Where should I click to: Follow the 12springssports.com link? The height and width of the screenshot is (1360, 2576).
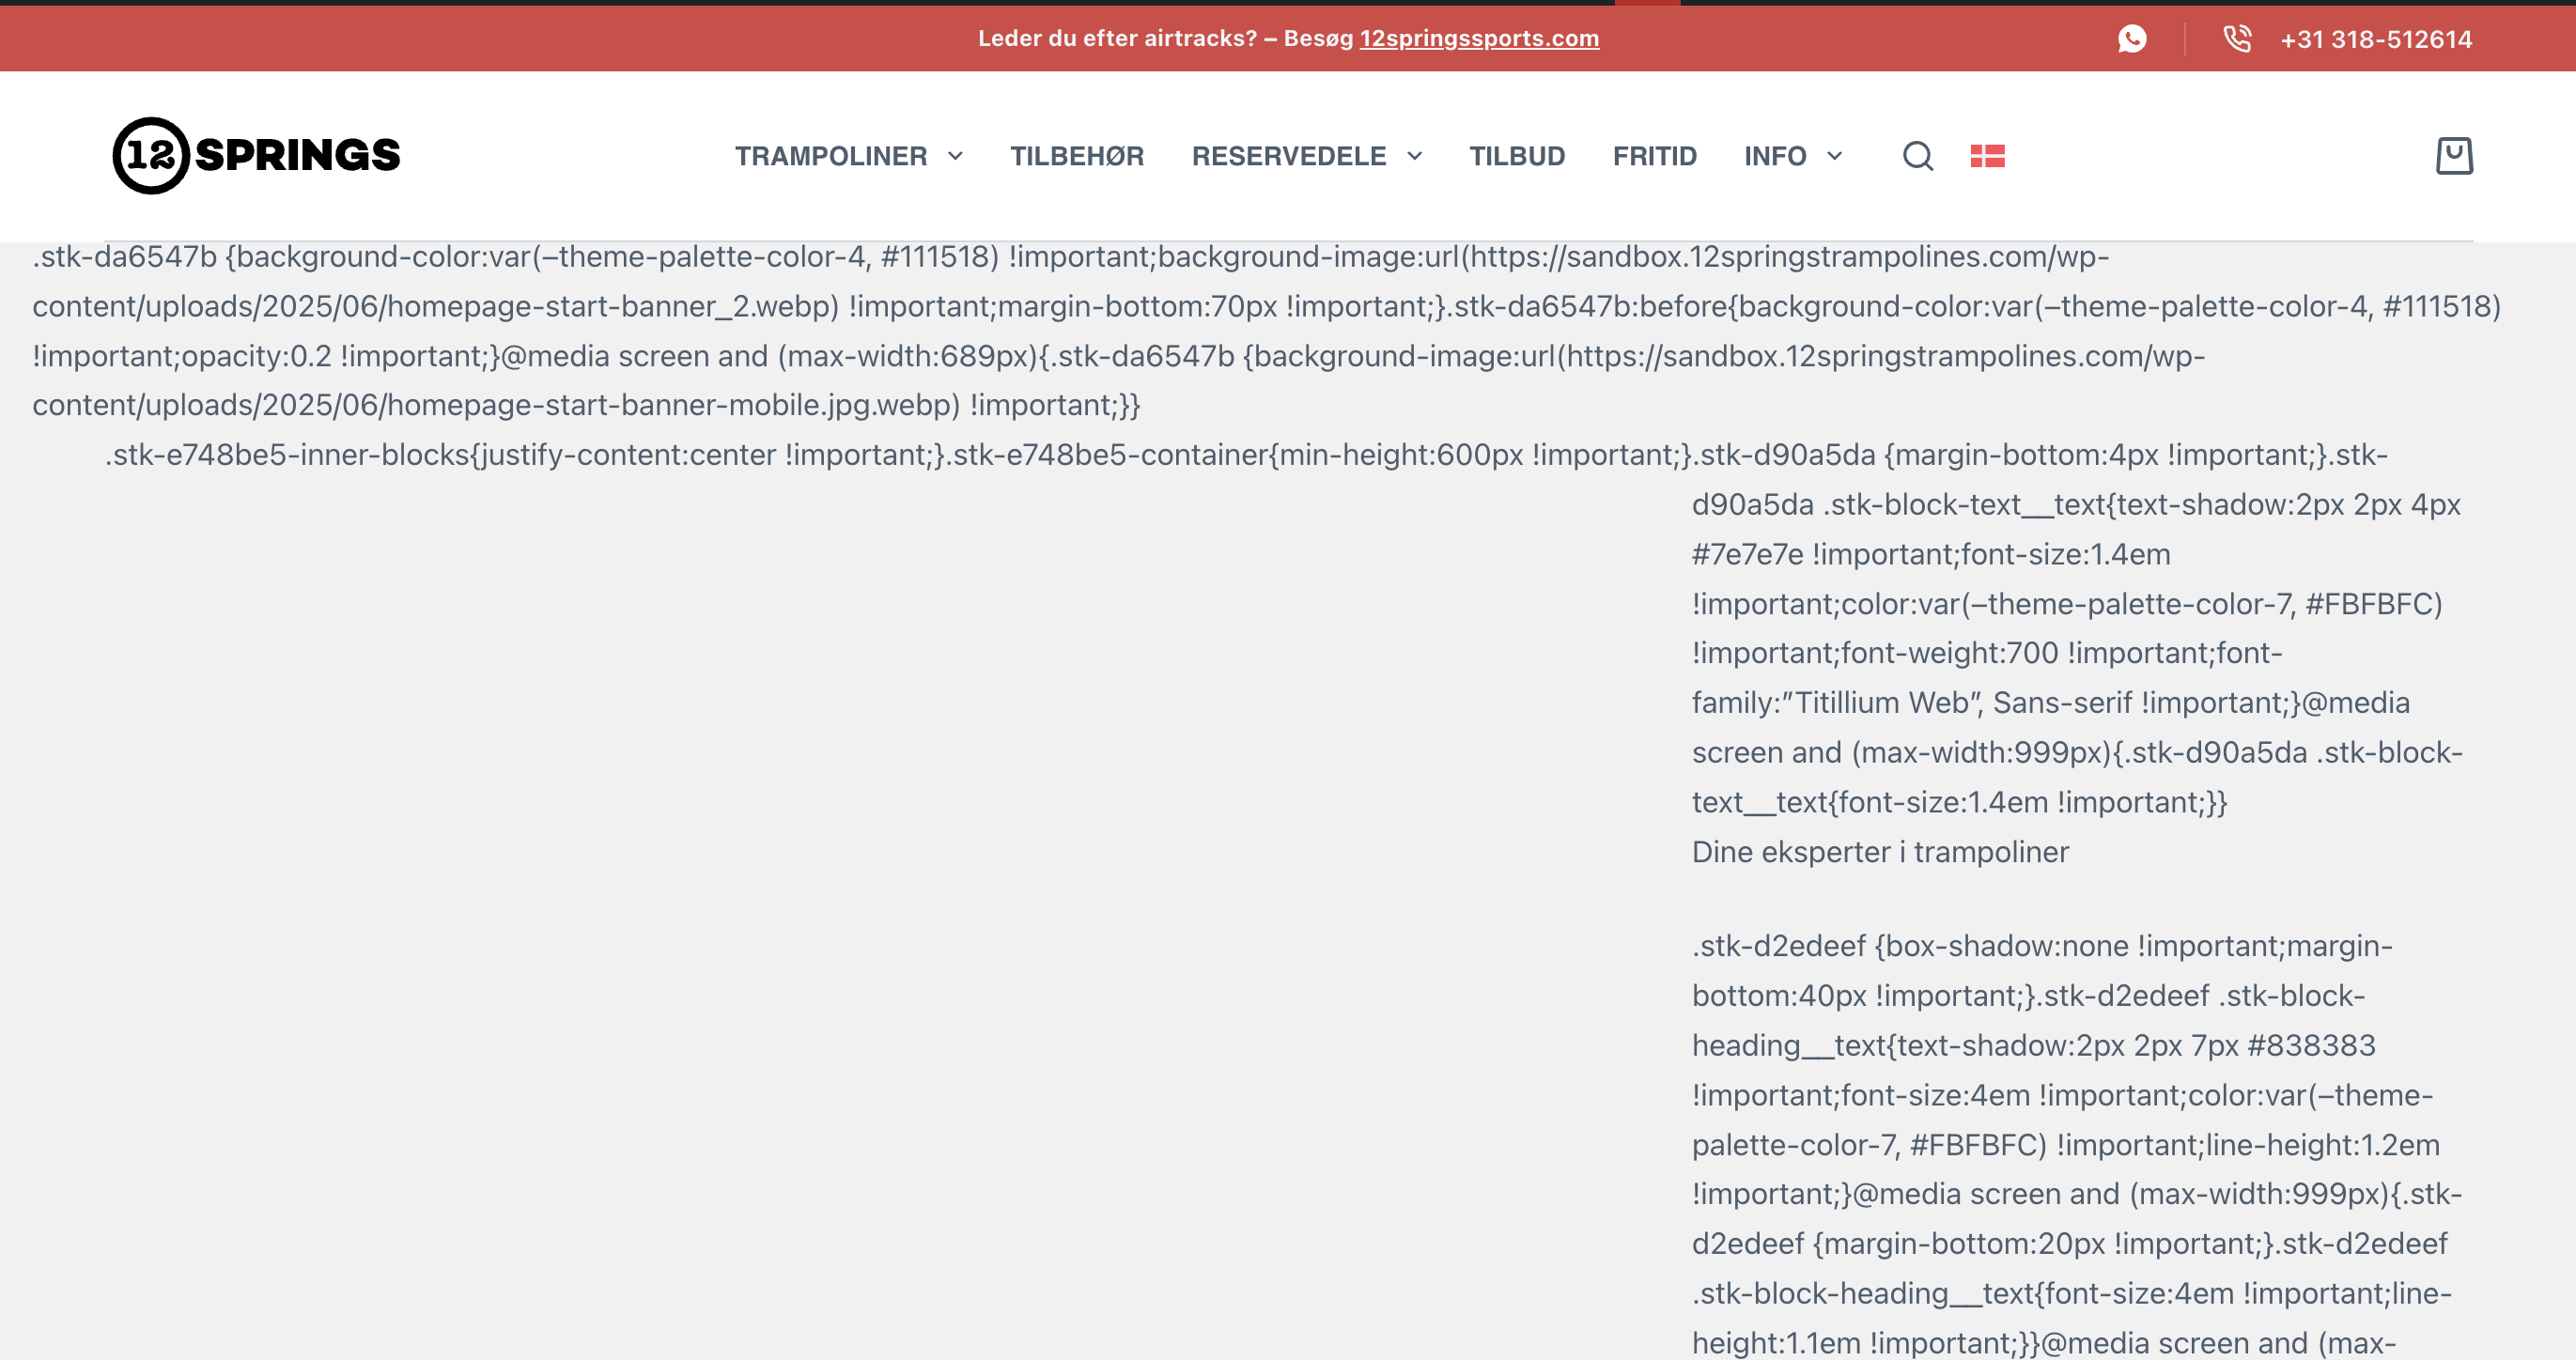tap(1479, 38)
